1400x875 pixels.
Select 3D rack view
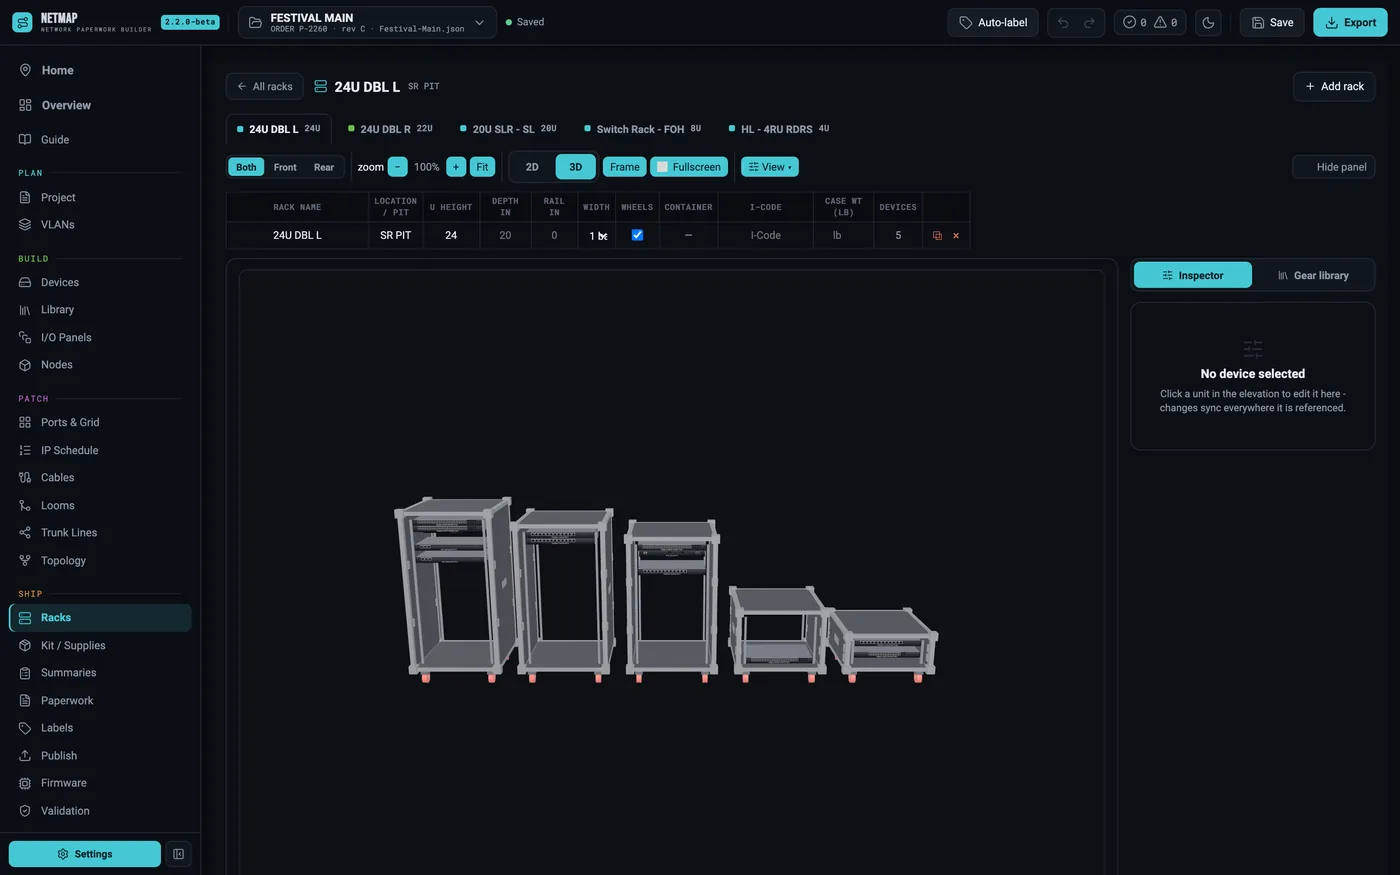pos(575,167)
